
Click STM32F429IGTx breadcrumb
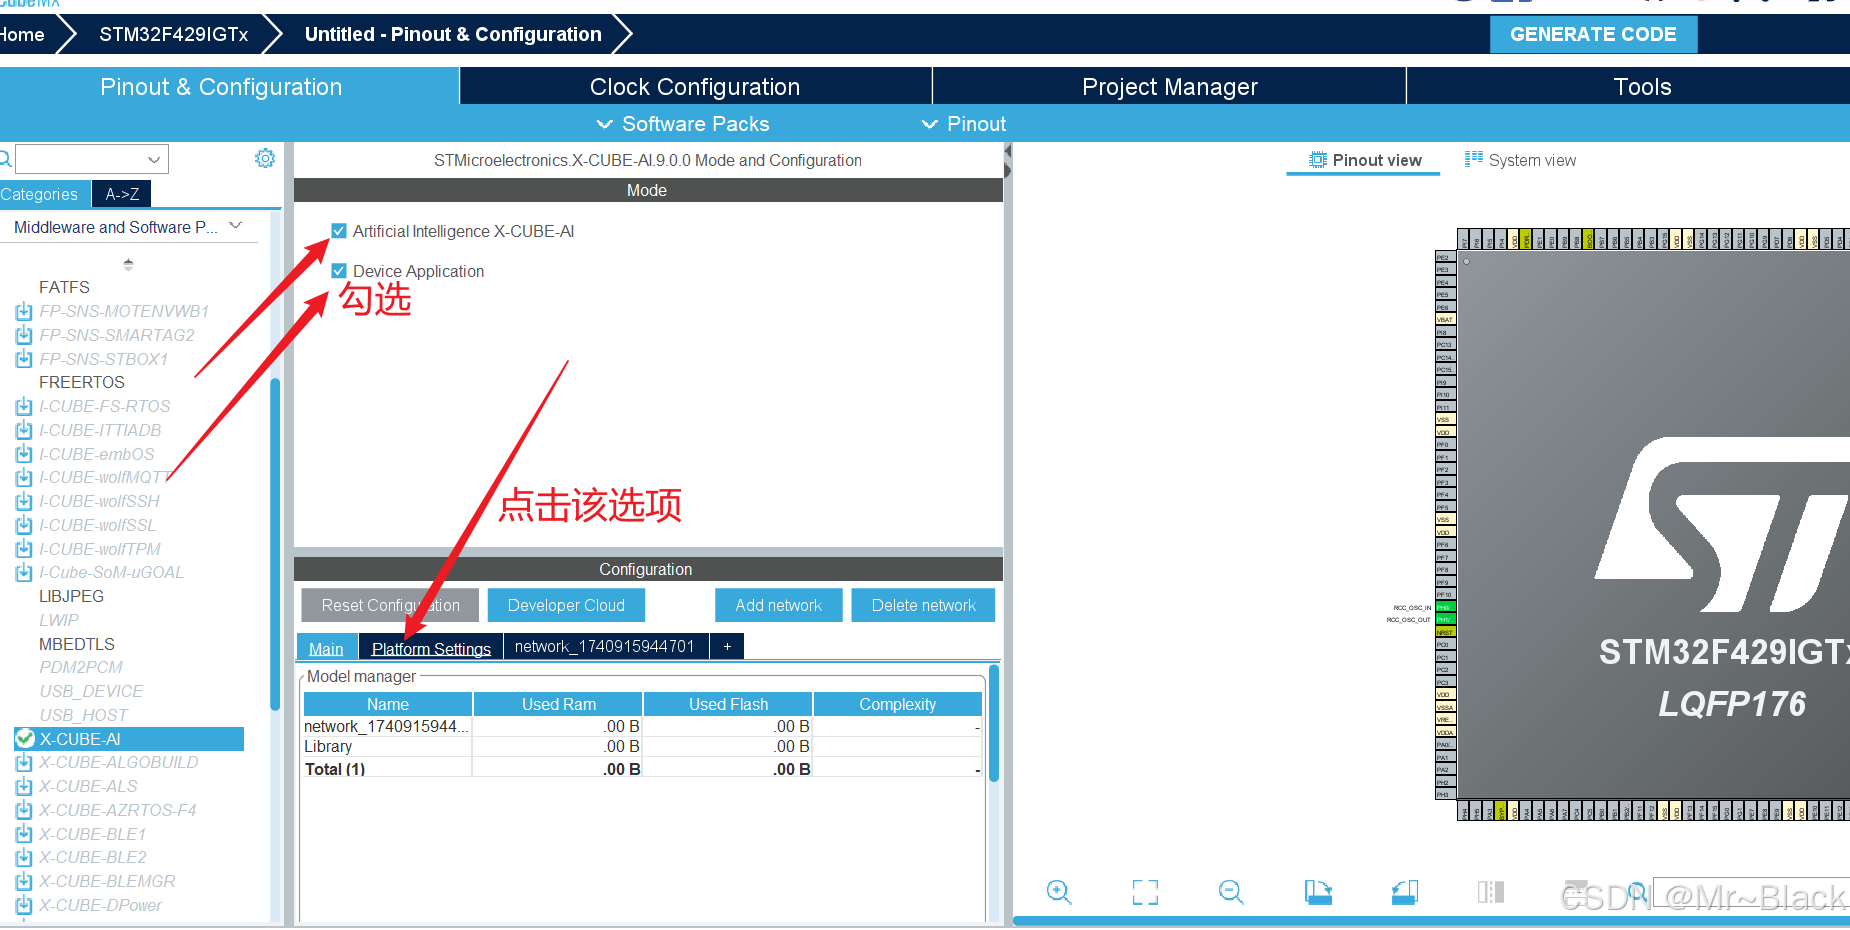(173, 34)
